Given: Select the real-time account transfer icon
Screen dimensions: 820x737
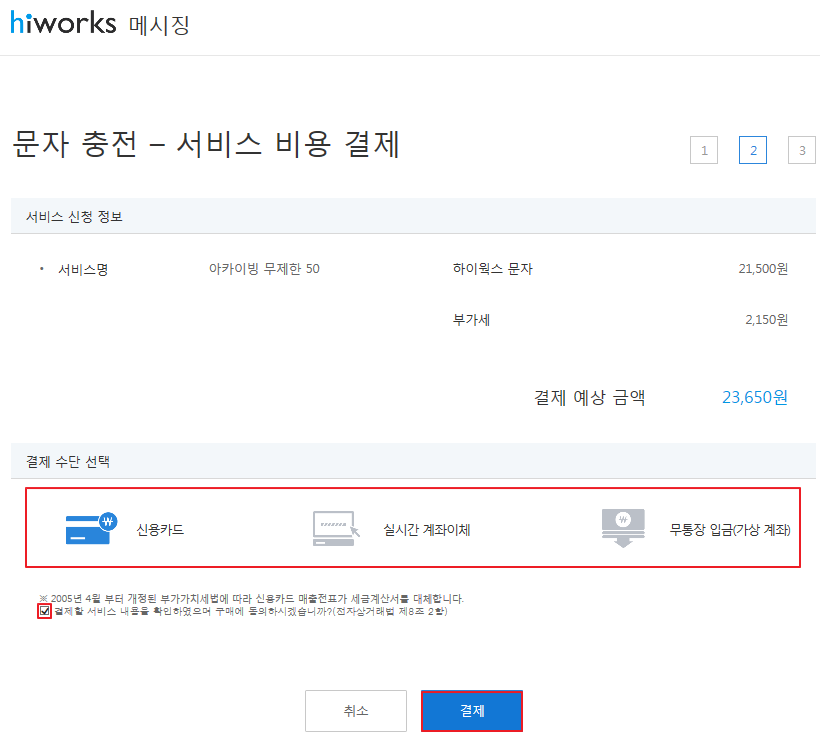Looking at the screenshot, I should (336, 528).
